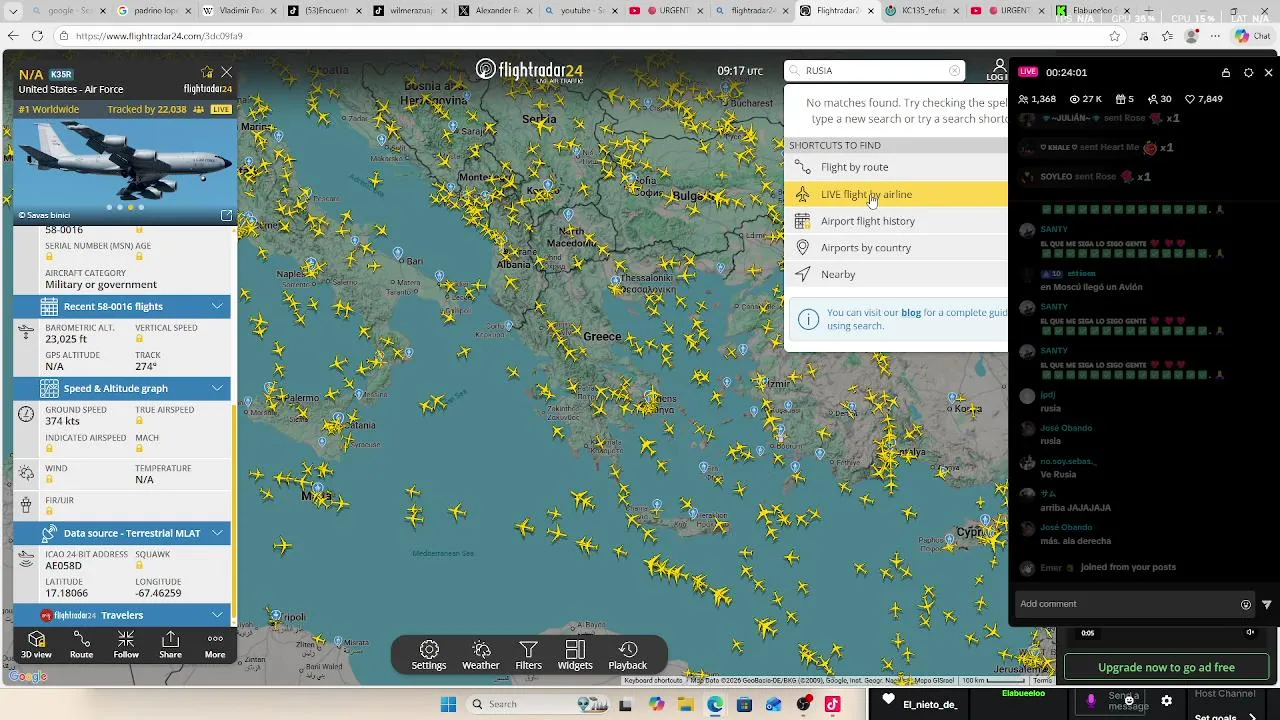The height and width of the screenshot is (720, 1280).
Task: Close the live stream chat panel
Action: tap(1268, 73)
